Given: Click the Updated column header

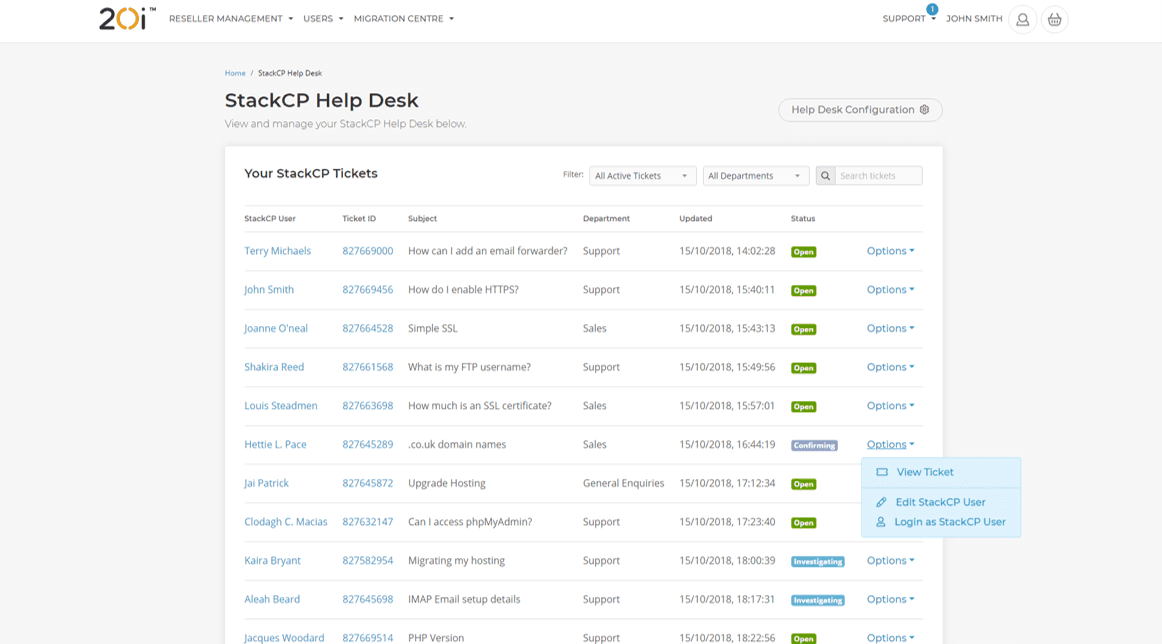Looking at the screenshot, I should 695,219.
